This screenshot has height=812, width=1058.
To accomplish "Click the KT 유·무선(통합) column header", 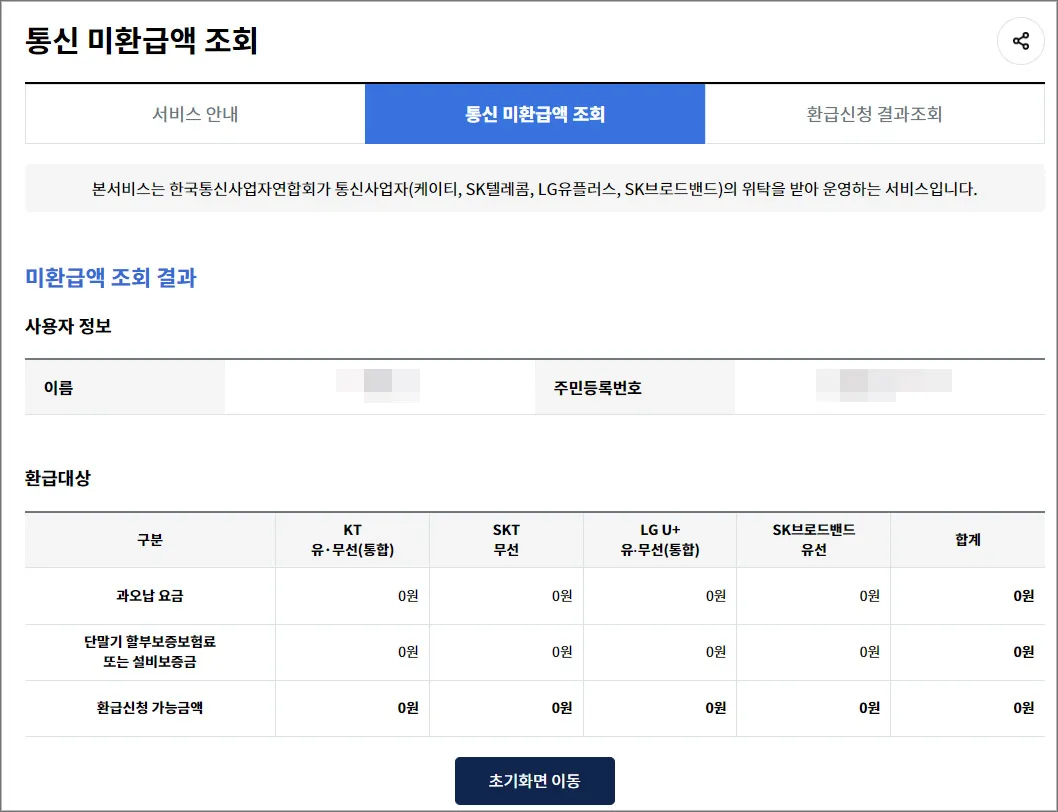I will [x=351, y=539].
